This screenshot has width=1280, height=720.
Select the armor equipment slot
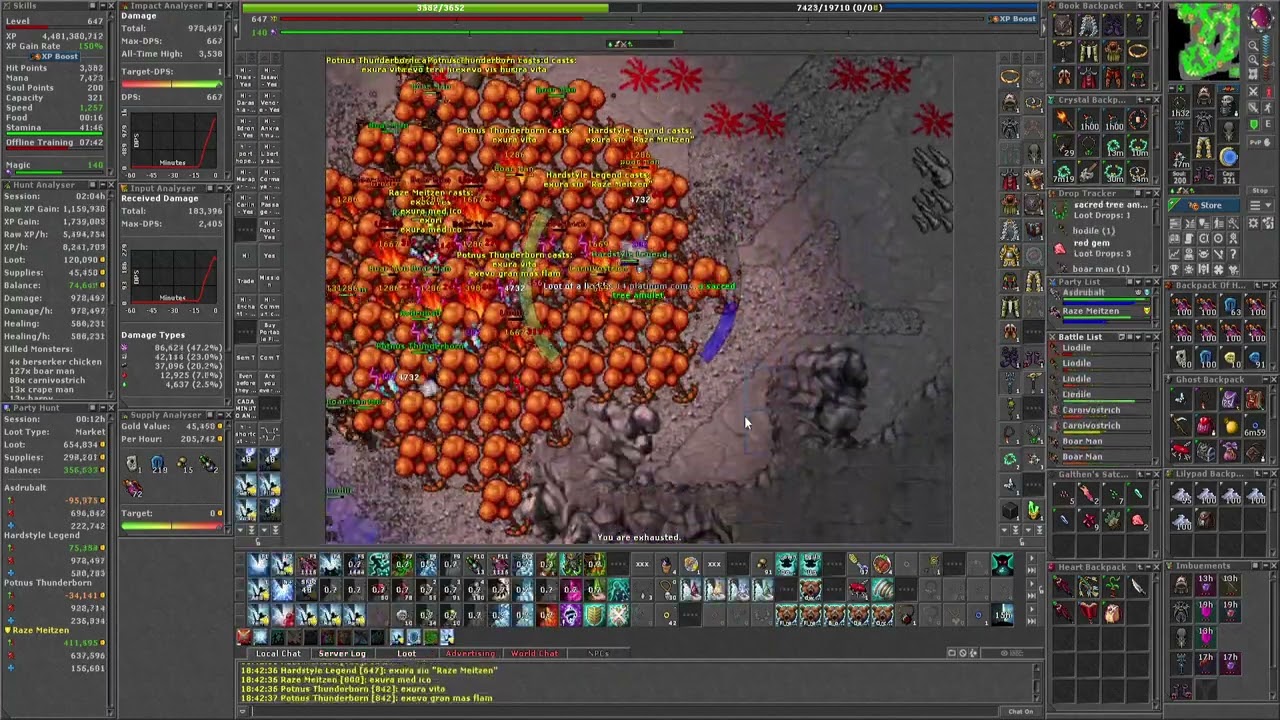pyautogui.click(x=1206, y=121)
